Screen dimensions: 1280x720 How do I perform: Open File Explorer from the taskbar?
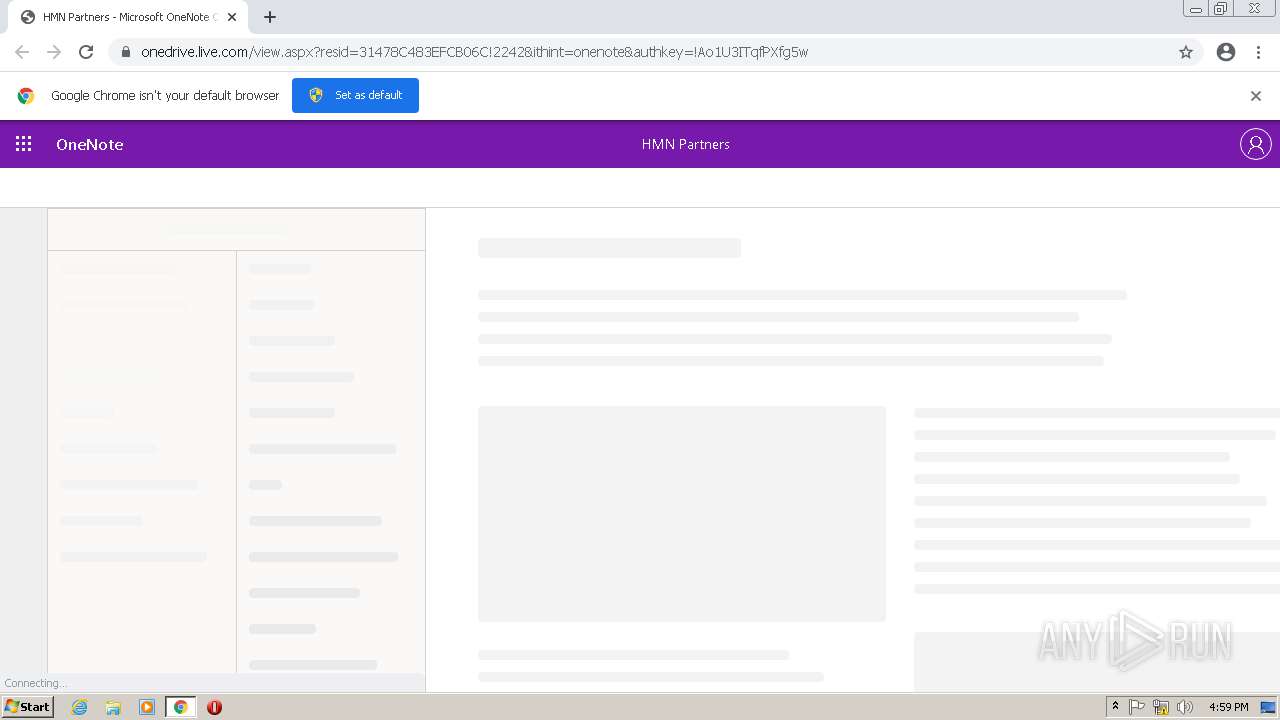tap(113, 707)
